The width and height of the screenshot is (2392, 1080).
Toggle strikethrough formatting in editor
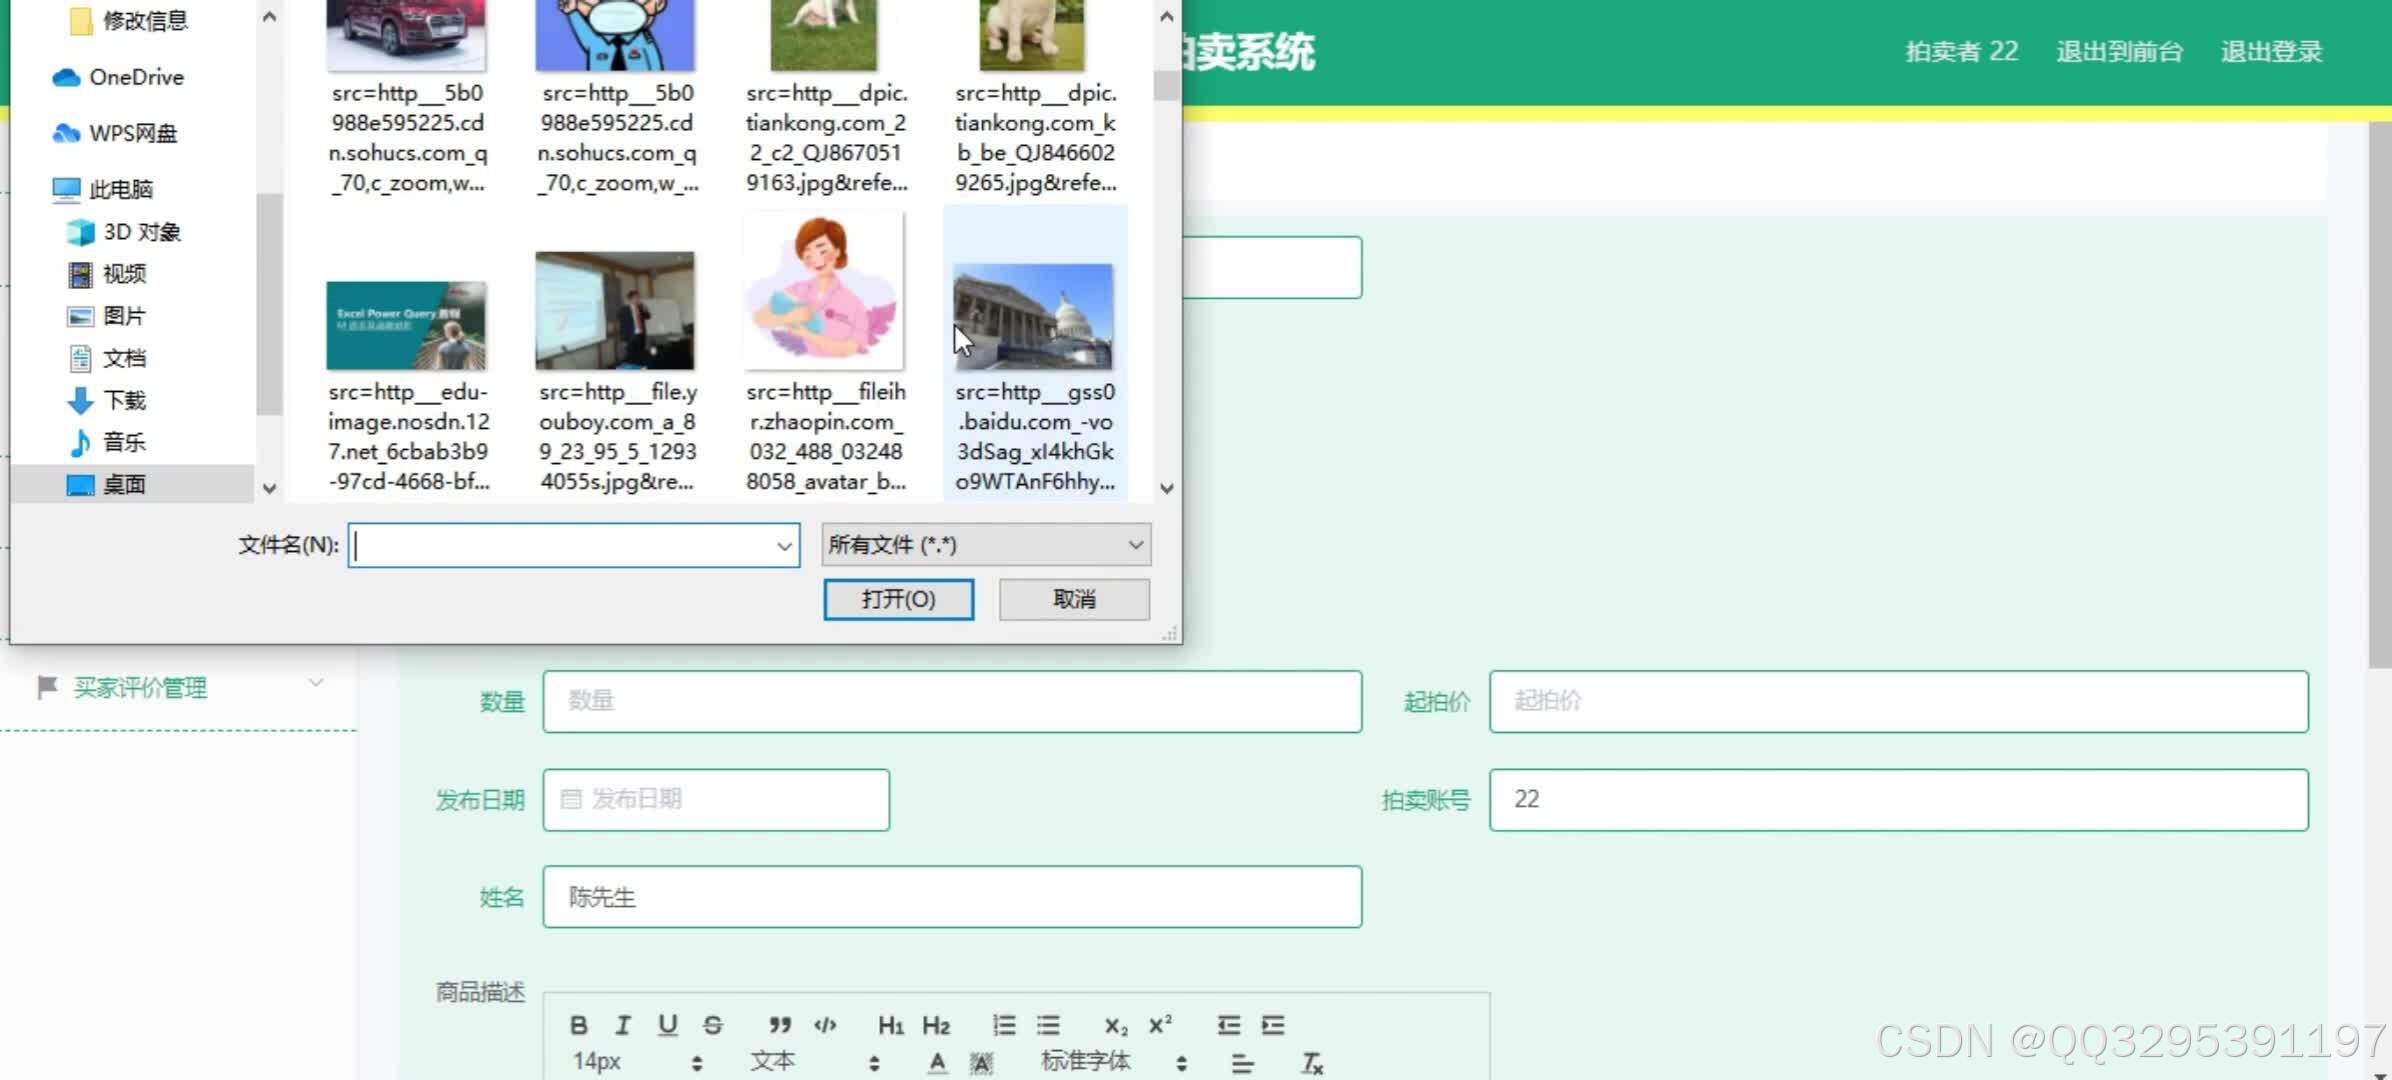712,1025
